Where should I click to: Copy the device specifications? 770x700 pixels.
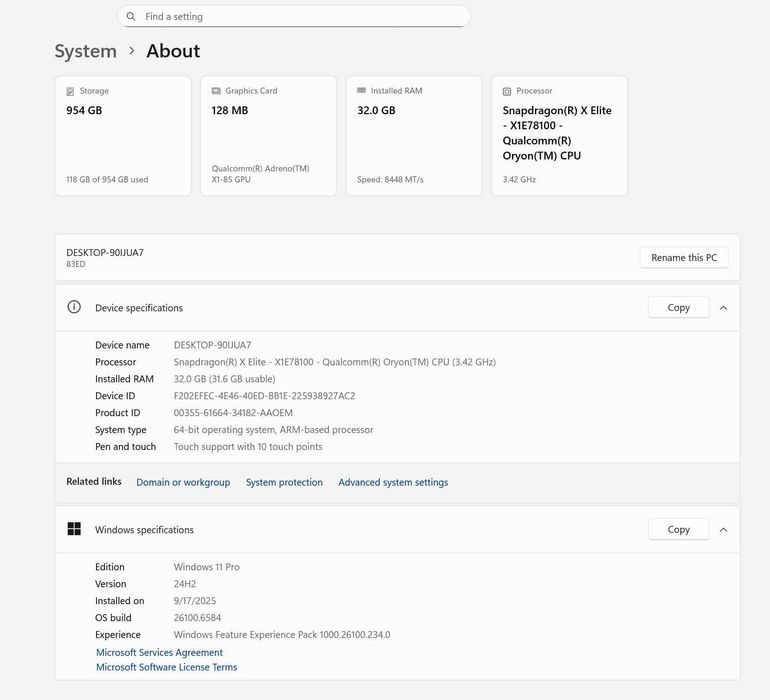678,308
